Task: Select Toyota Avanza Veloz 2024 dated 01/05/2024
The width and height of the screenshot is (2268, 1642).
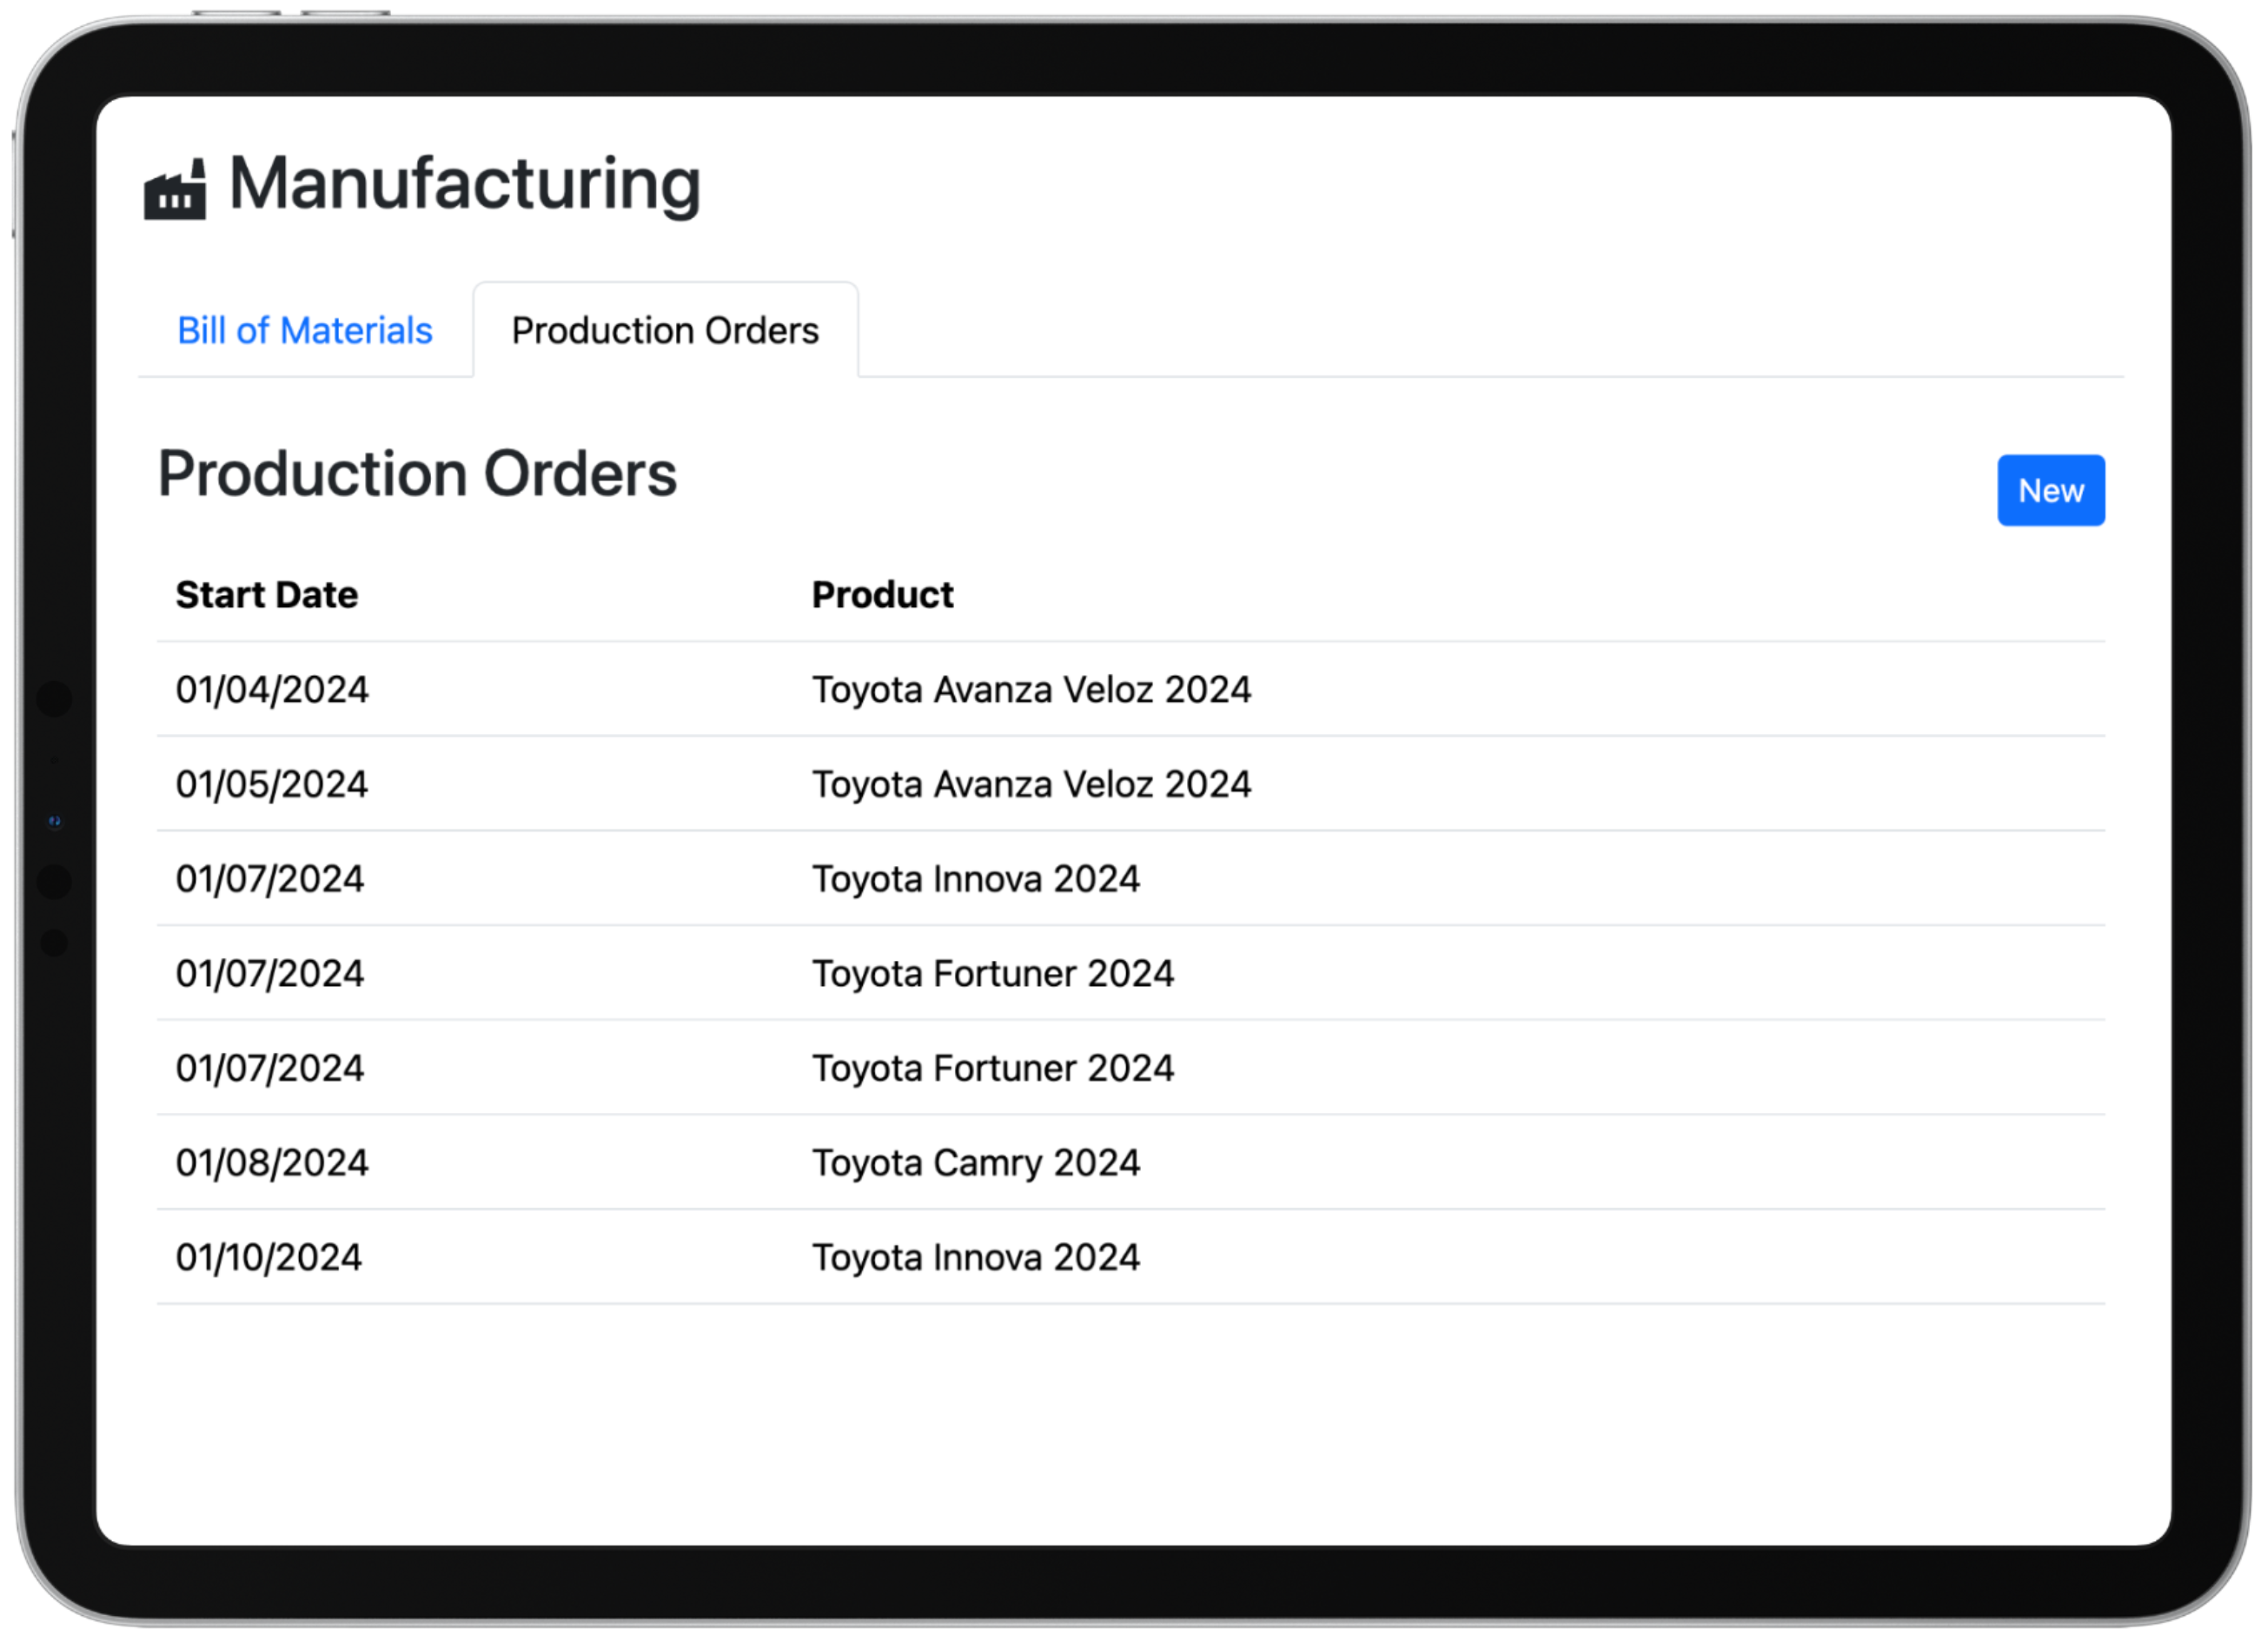Action: point(1031,785)
